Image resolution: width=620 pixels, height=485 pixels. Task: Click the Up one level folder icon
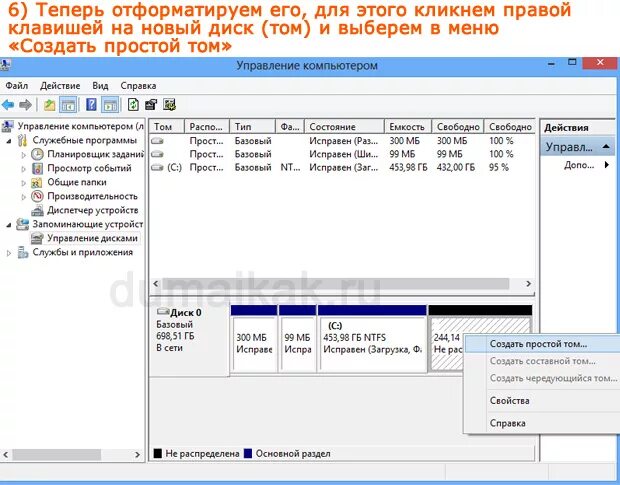pos(49,105)
